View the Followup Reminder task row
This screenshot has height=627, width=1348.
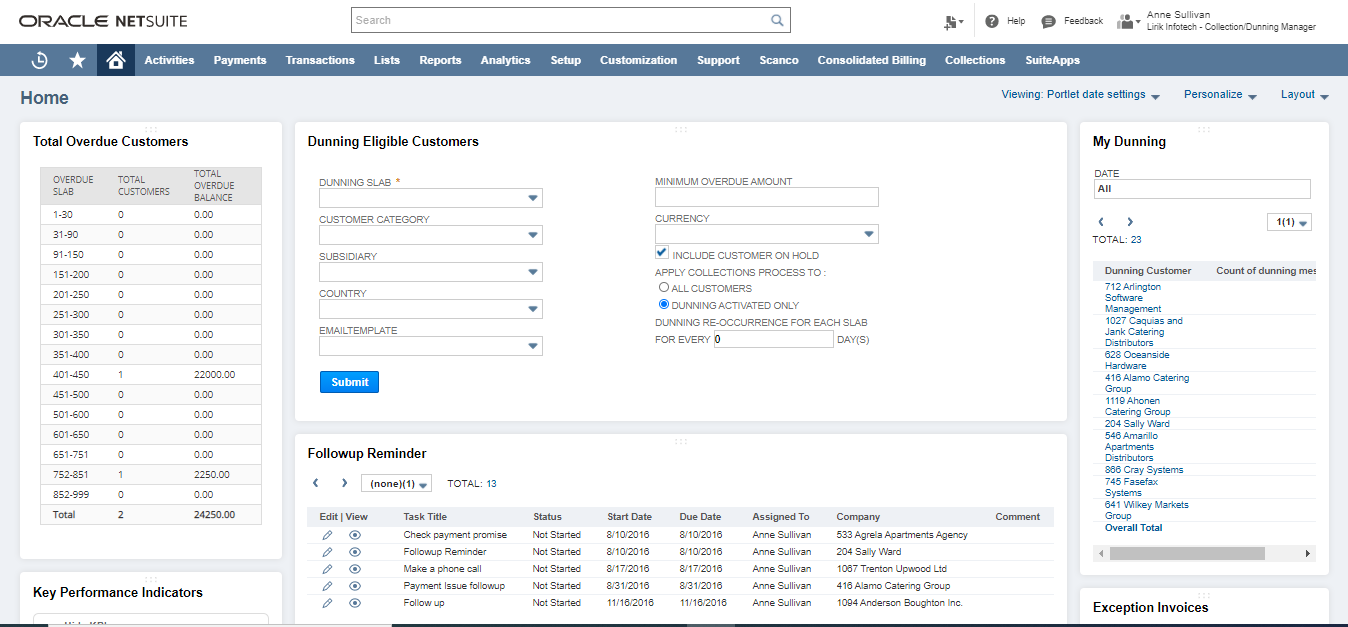coord(355,552)
